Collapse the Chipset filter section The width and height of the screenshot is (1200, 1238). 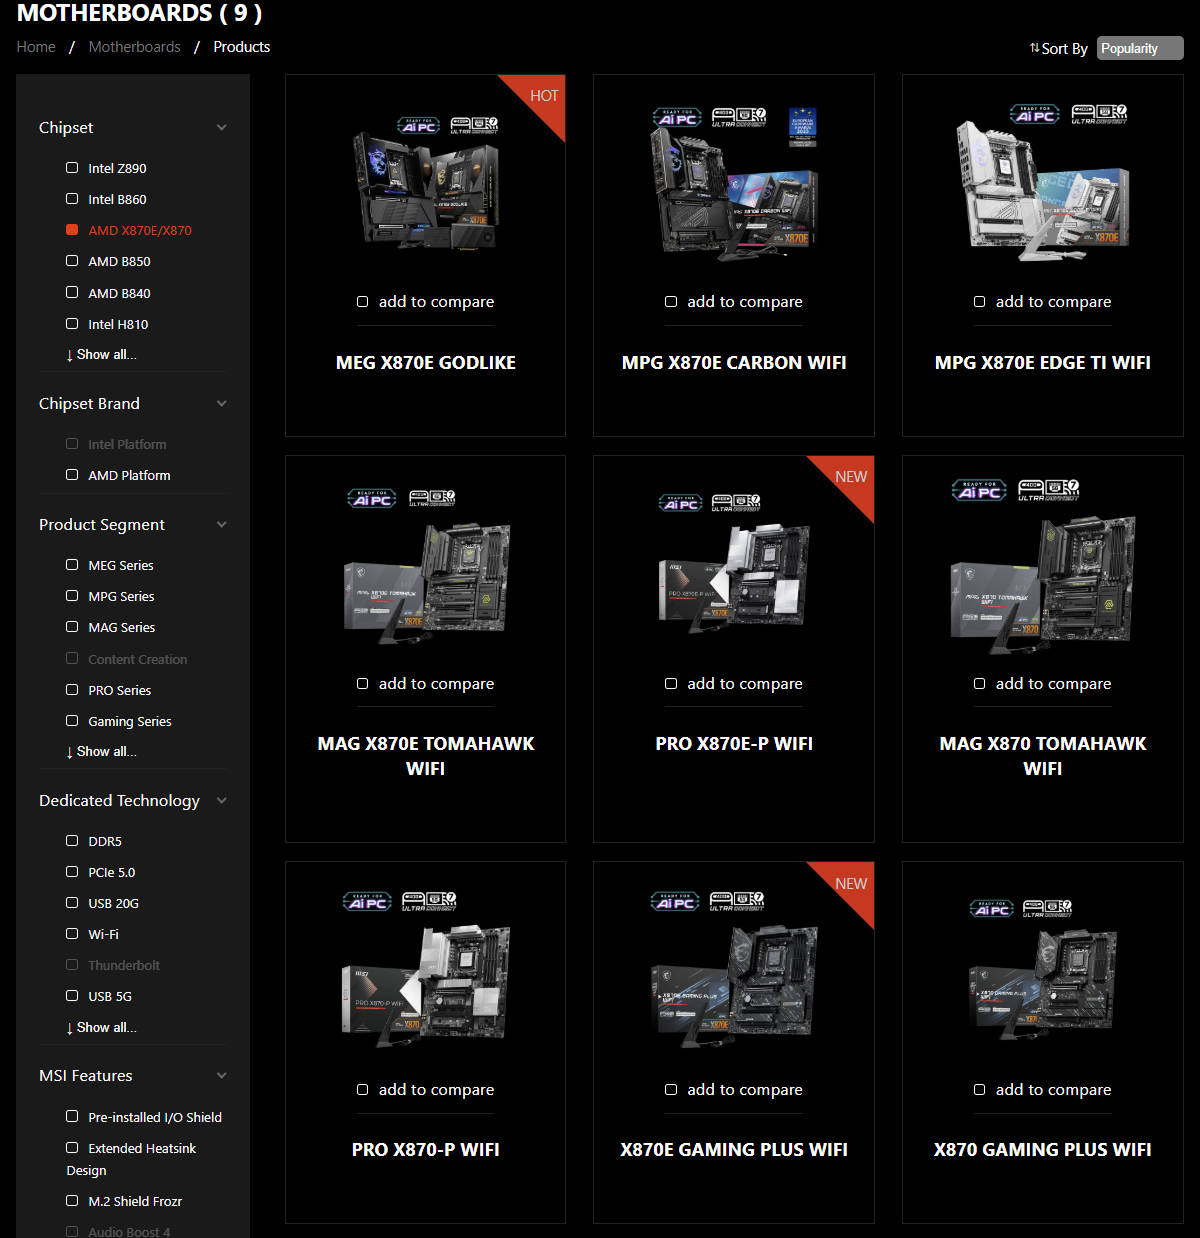coord(222,128)
